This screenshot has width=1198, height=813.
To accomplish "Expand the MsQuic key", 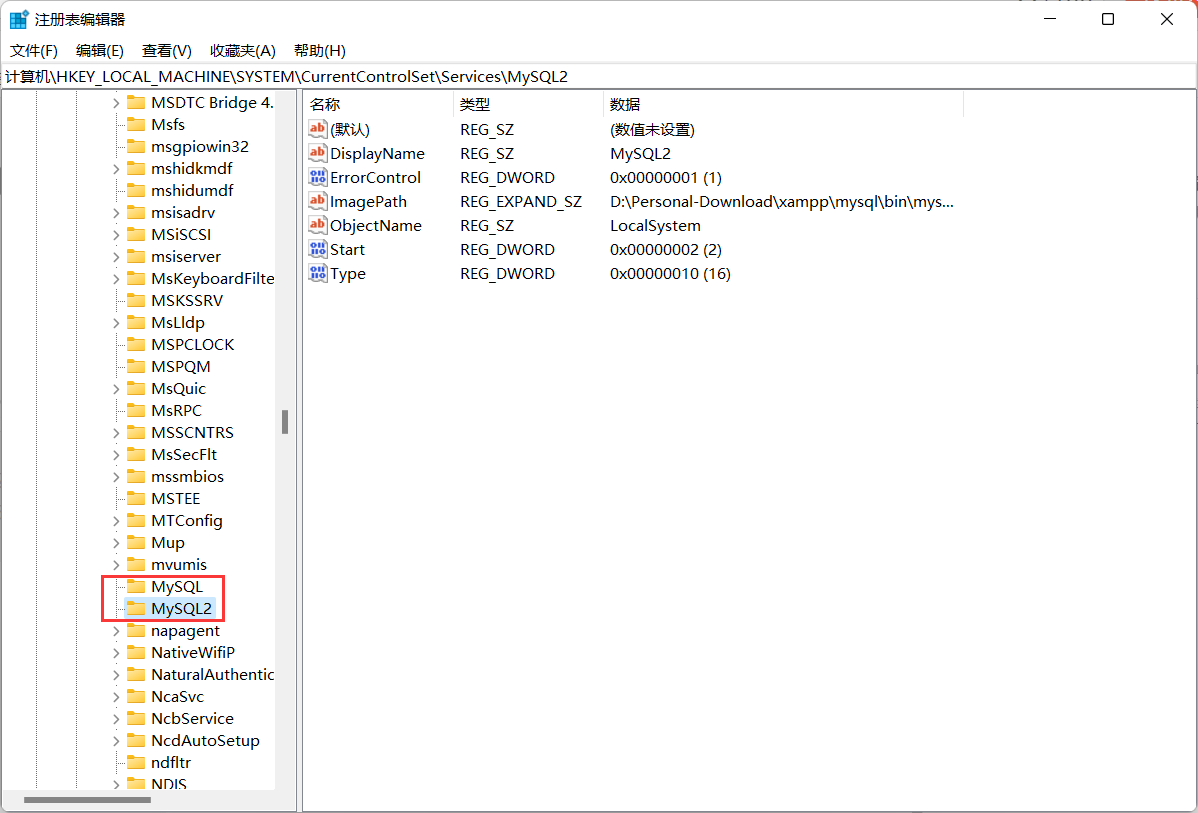I will [116, 389].
